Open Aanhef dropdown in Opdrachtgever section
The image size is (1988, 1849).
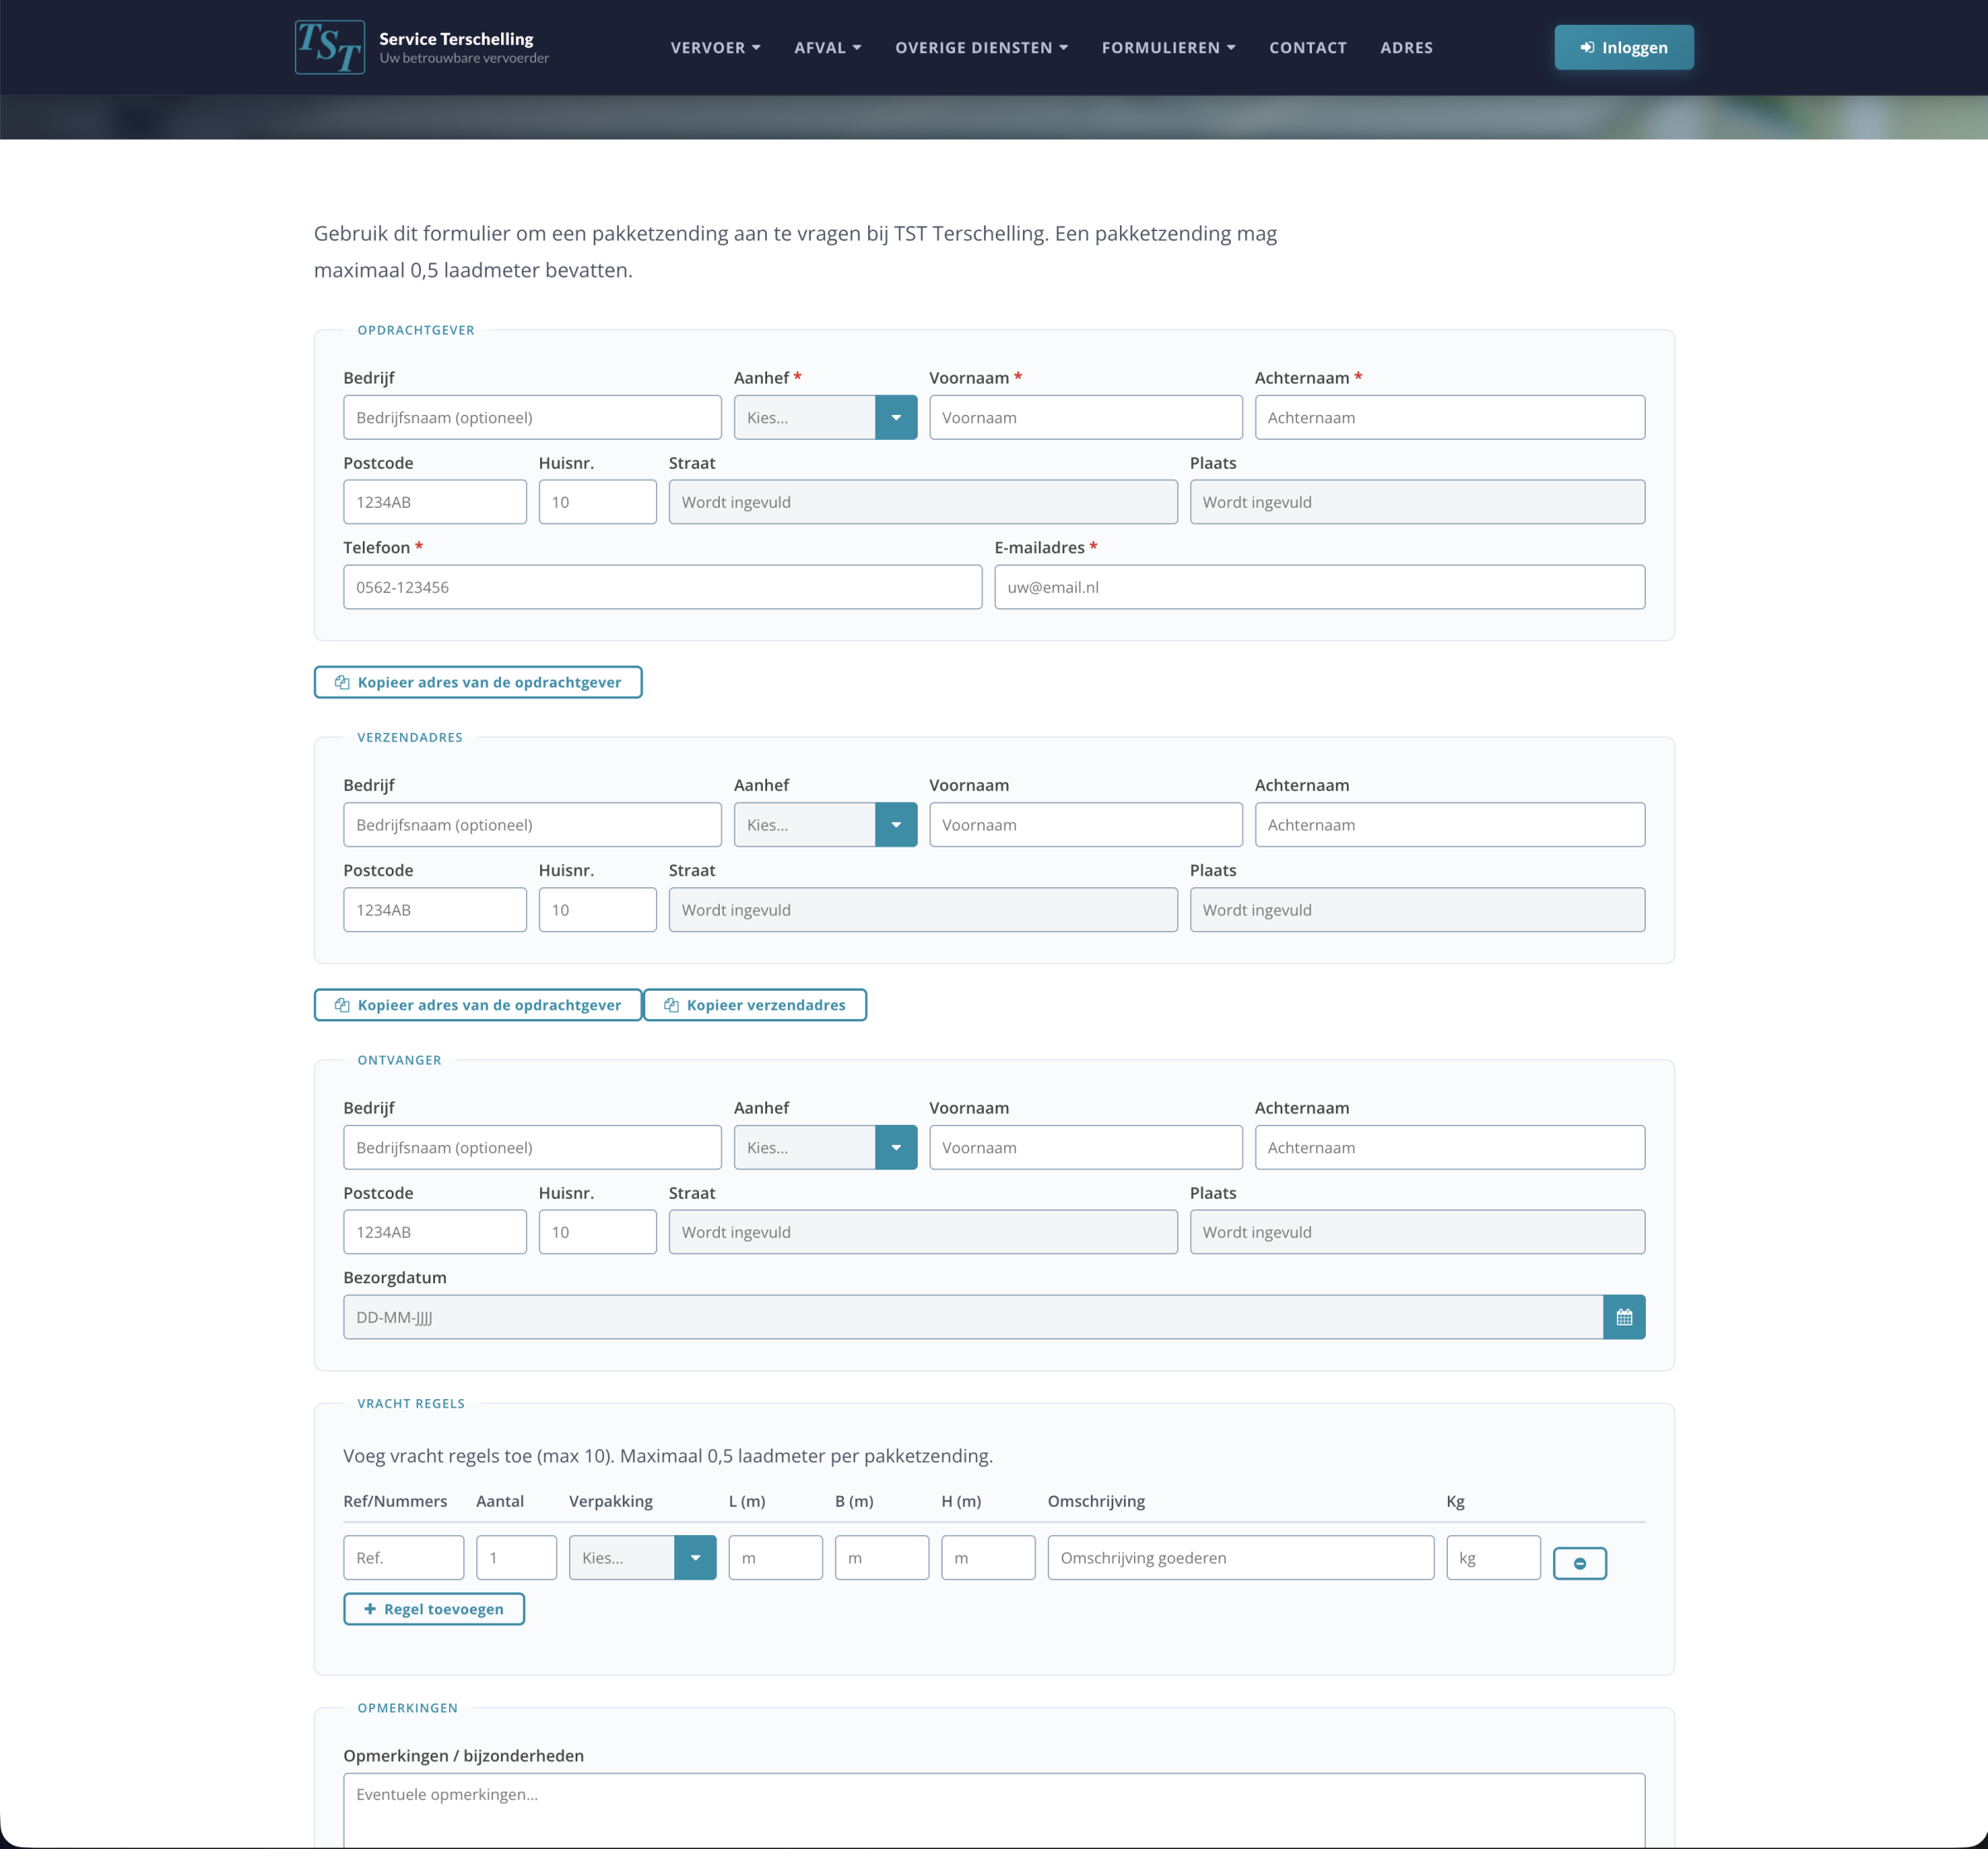pyautogui.click(x=825, y=417)
